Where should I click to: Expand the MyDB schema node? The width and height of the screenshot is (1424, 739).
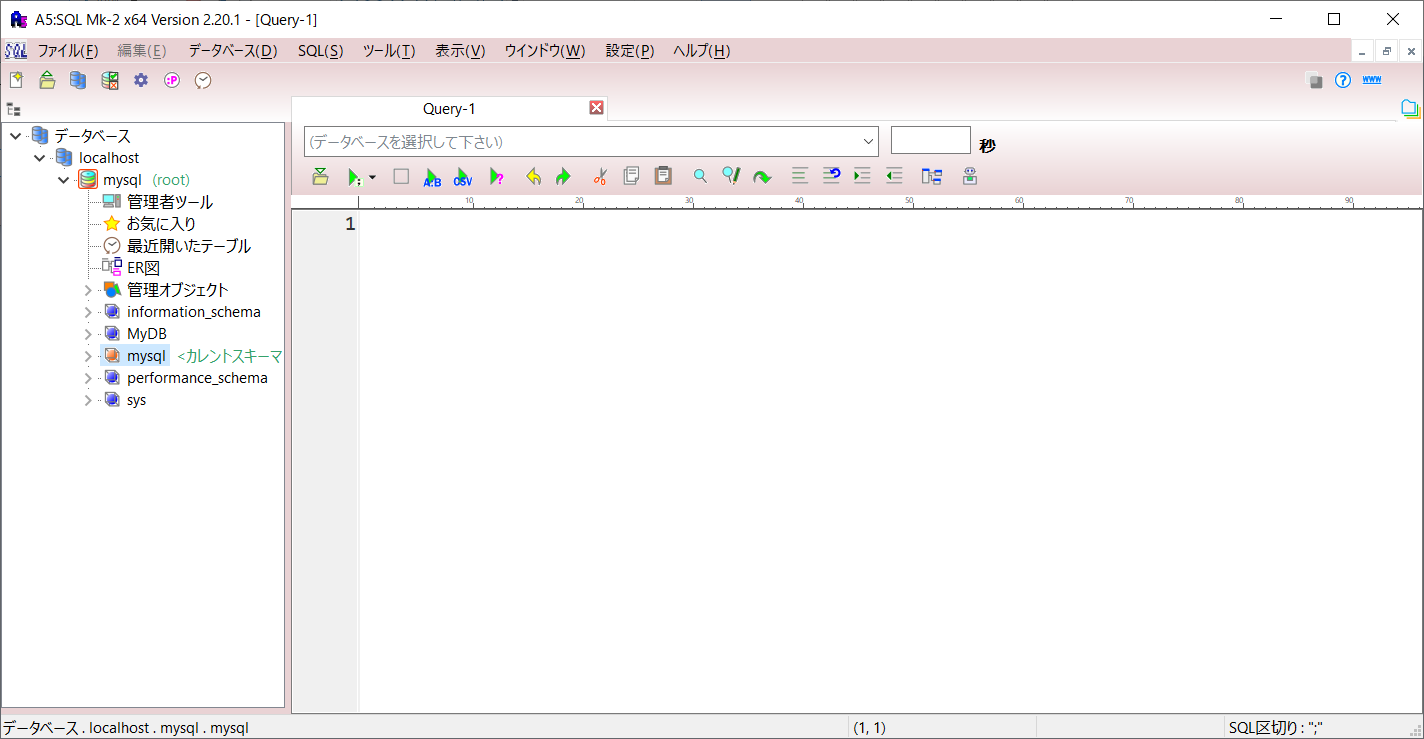pyautogui.click(x=88, y=334)
